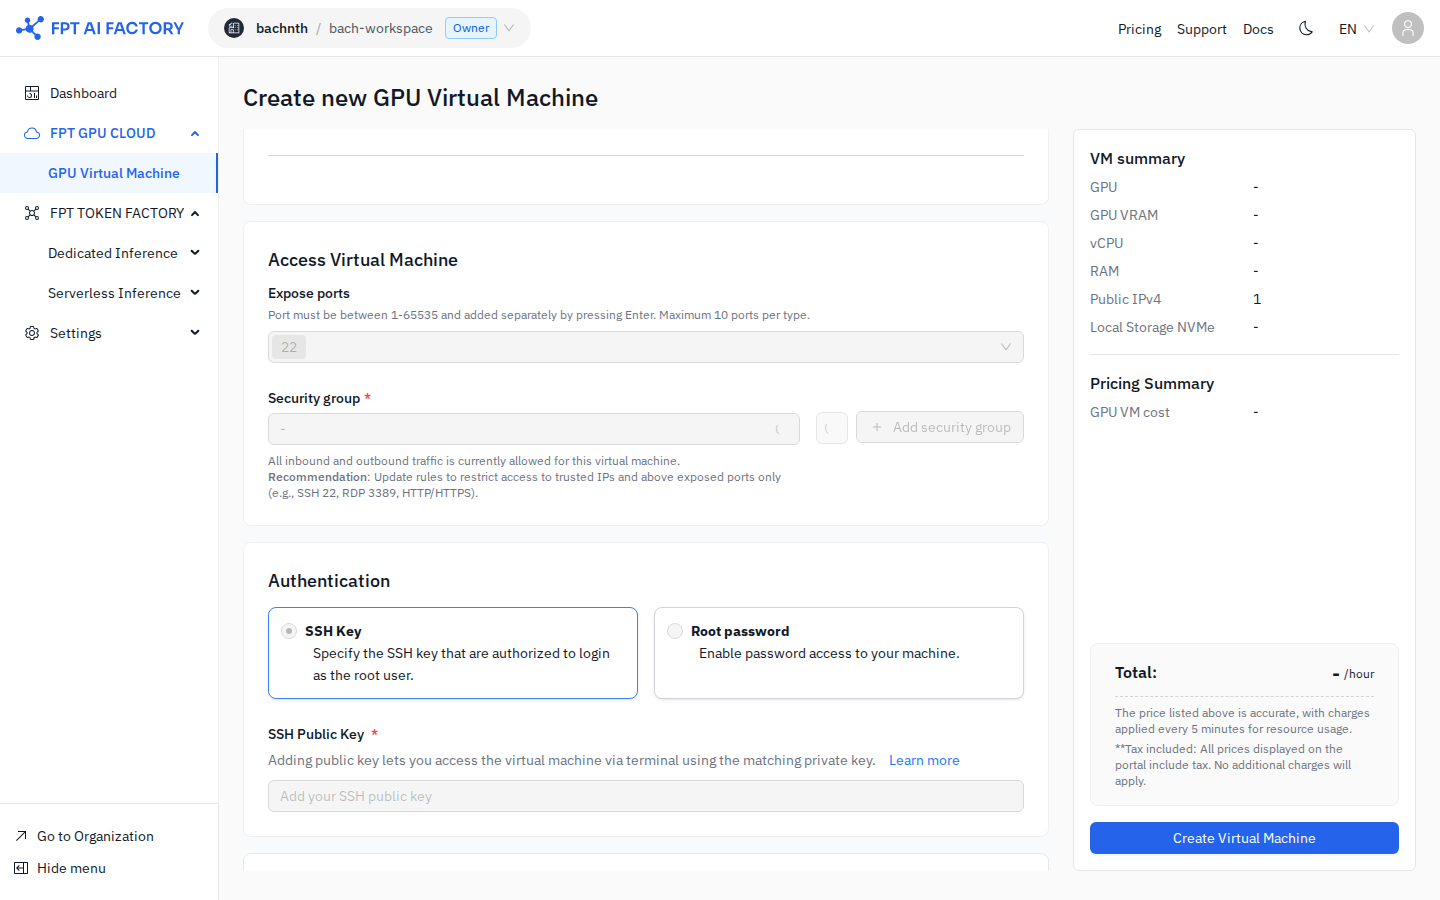This screenshot has width=1440, height=900.
Task: Open the user profile avatar
Action: click(1408, 28)
